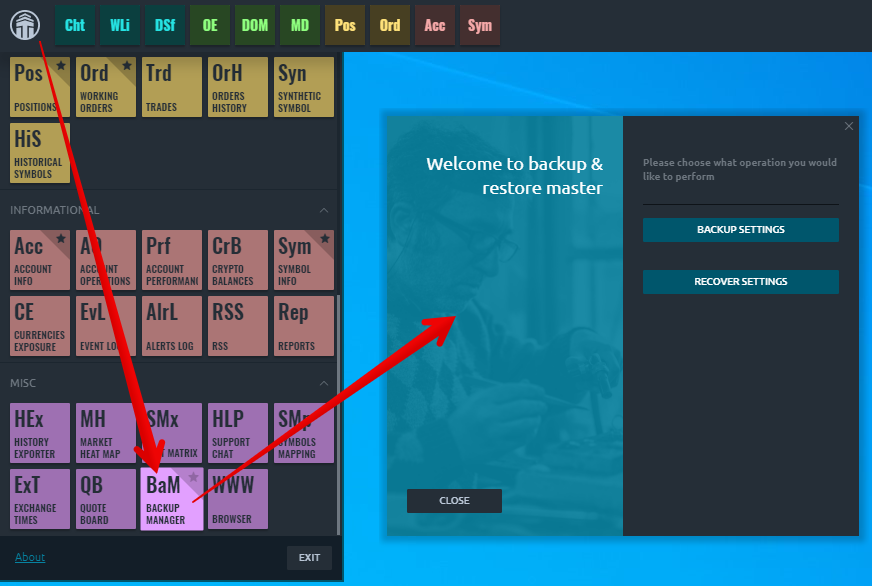
Task: Click the main menu logo button
Action: (25, 25)
